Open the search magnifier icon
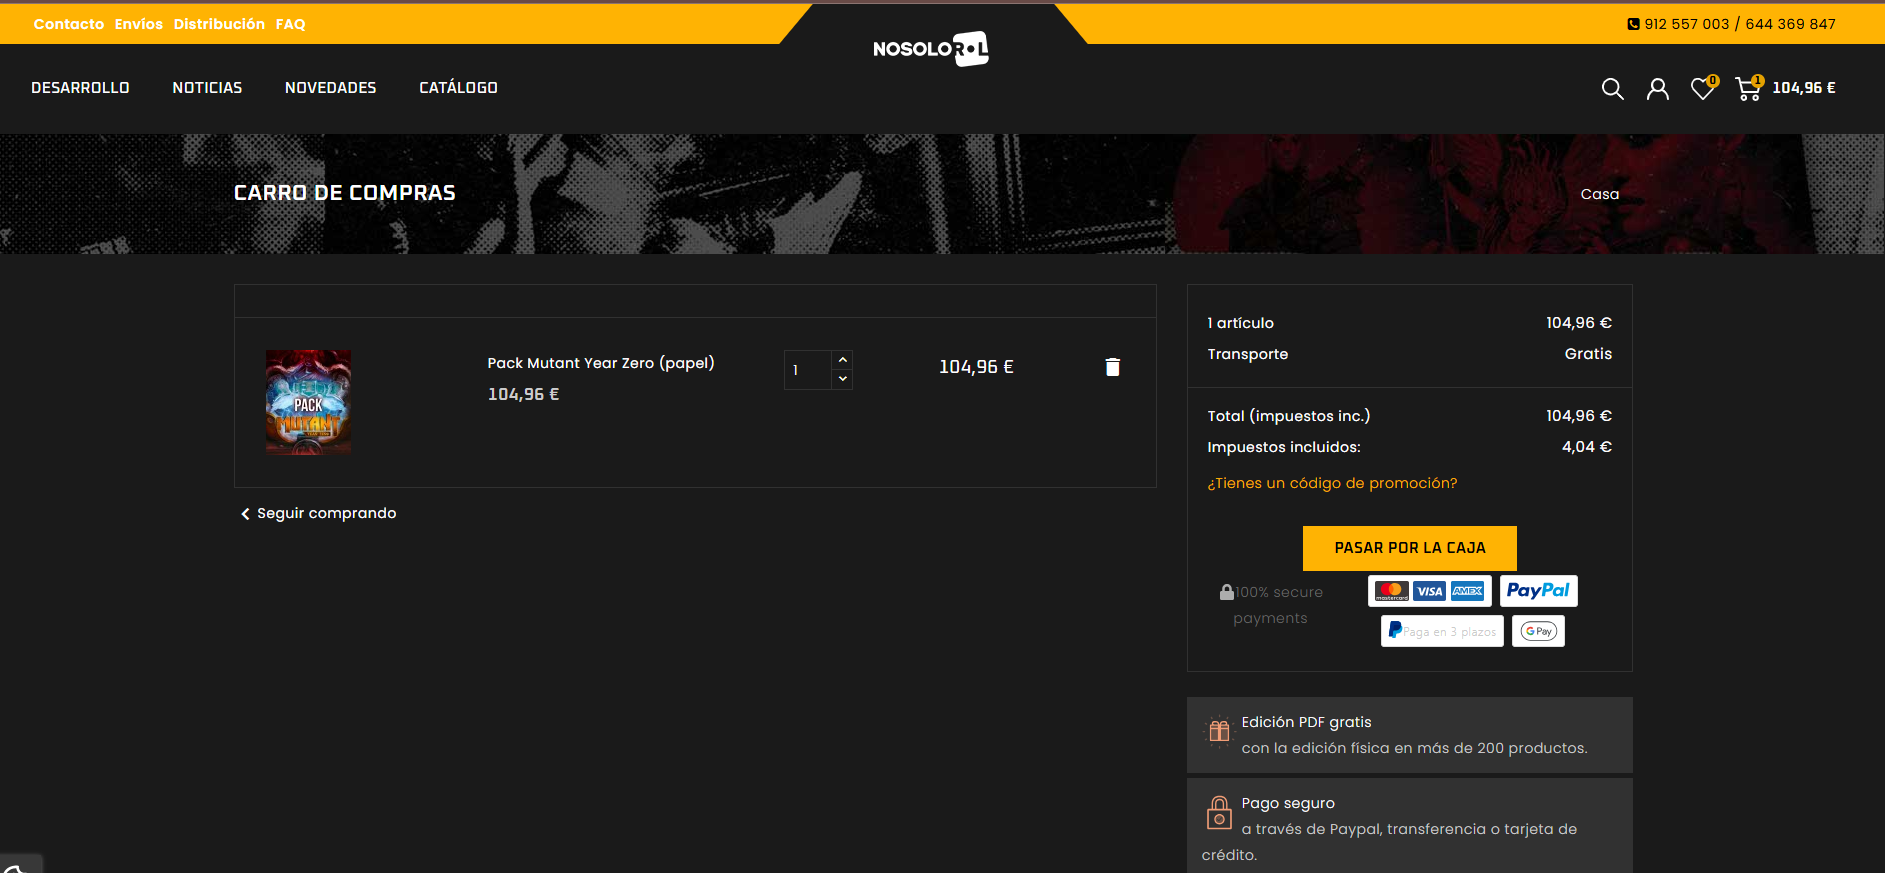This screenshot has height=873, width=1885. click(1612, 89)
